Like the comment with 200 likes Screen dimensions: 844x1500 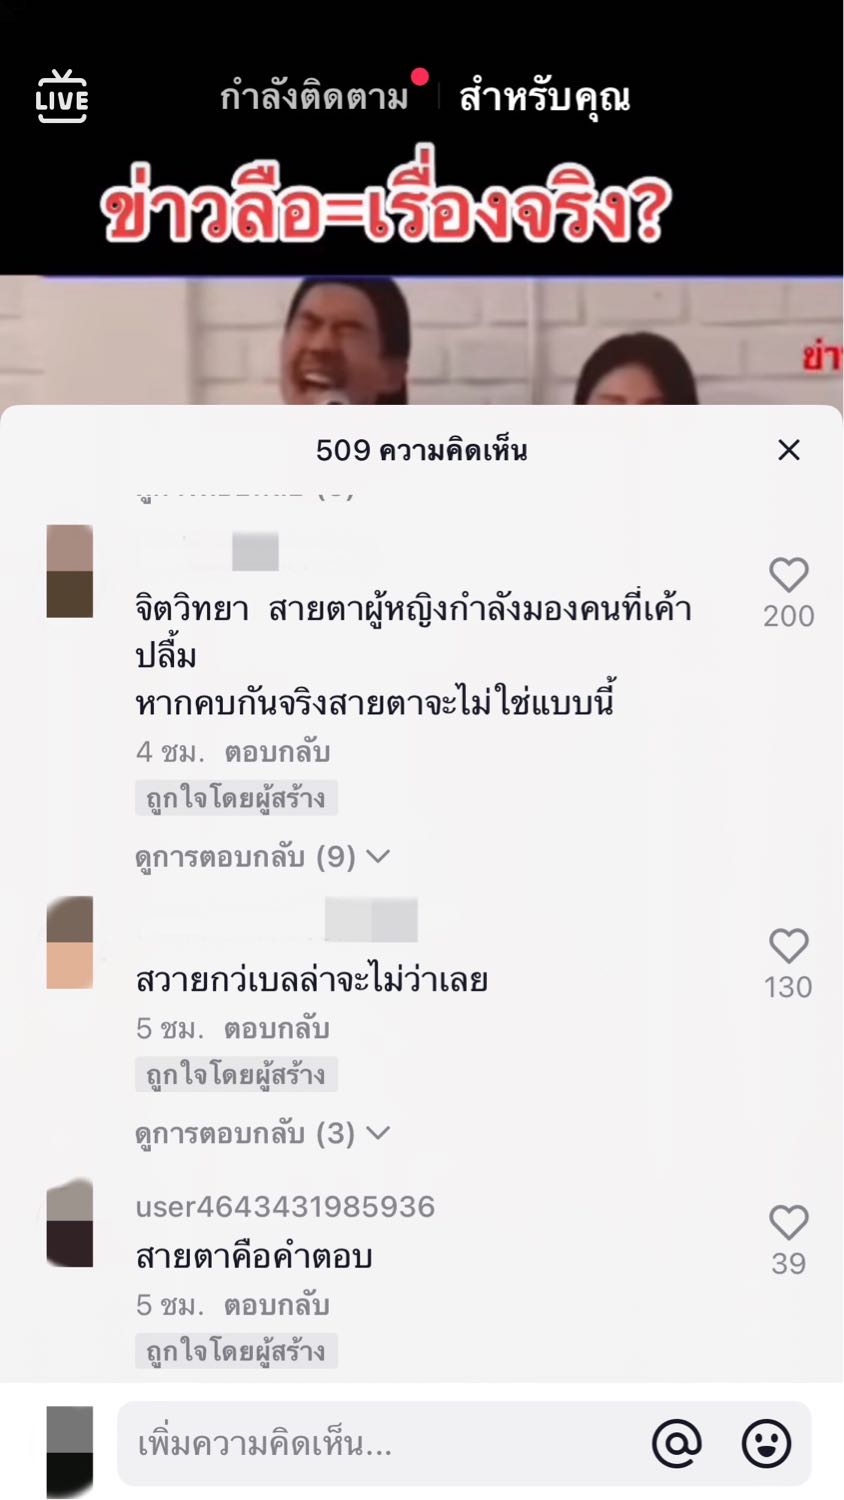[x=788, y=575]
